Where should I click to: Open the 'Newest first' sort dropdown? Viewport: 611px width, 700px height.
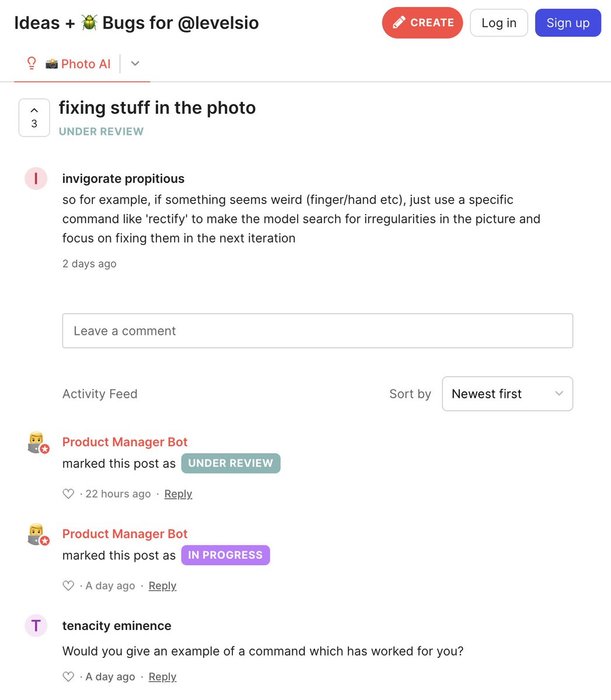507,394
